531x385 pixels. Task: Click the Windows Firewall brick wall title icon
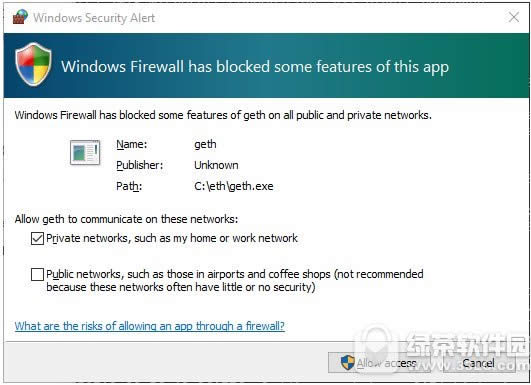tap(20, 17)
